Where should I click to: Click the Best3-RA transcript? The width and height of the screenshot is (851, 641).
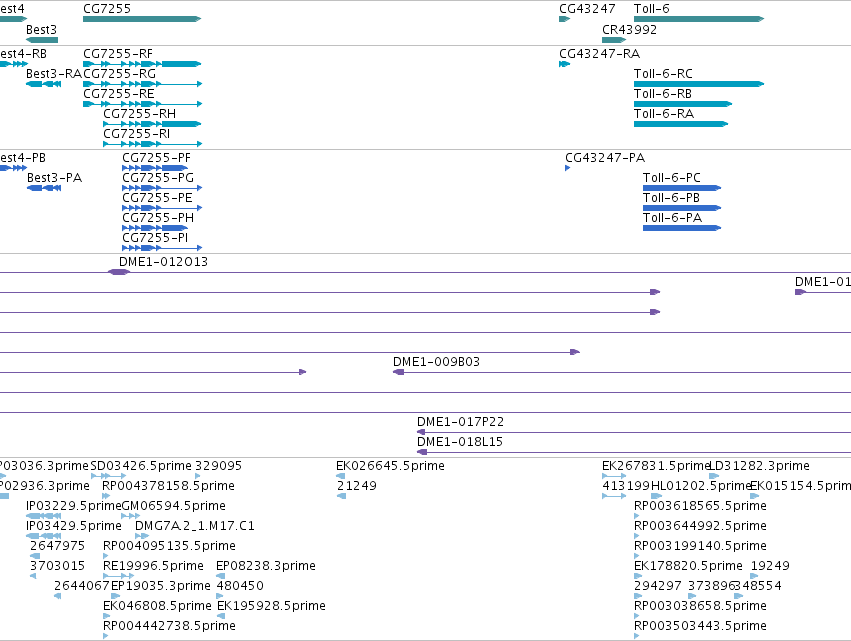(43, 84)
